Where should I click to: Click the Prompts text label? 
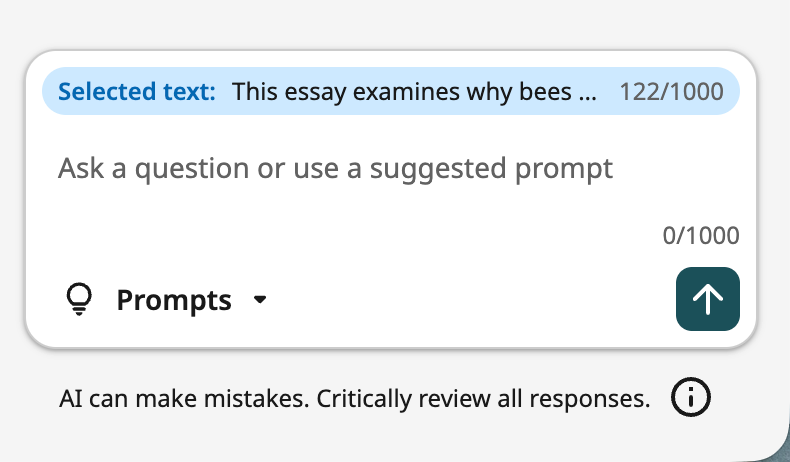click(174, 301)
